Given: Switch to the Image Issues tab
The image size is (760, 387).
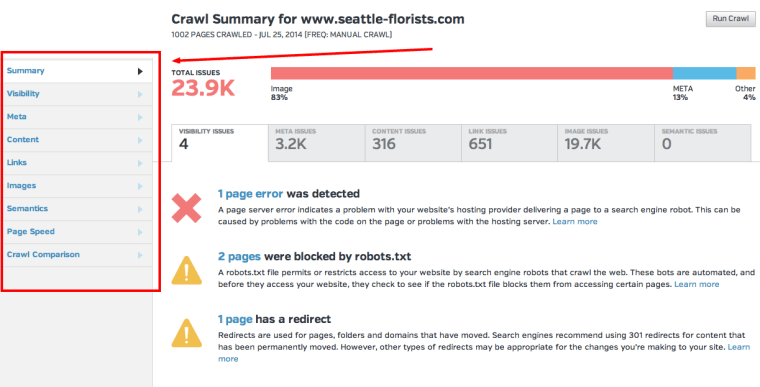Looking at the screenshot, I should pyautogui.click(x=606, y=143).
